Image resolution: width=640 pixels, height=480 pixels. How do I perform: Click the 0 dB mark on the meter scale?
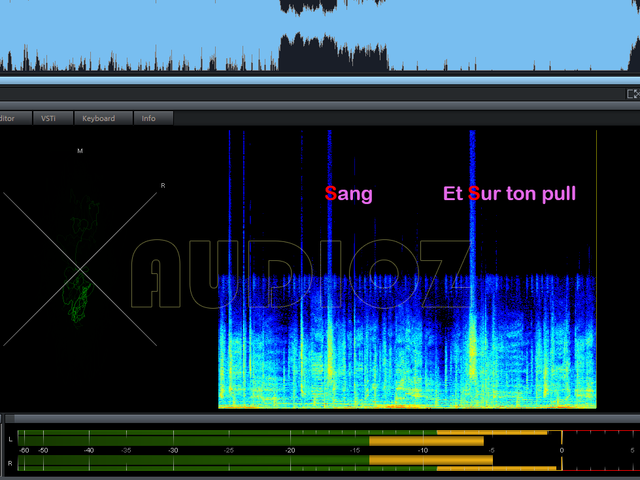pyautogui.click(x=562, y=451)
